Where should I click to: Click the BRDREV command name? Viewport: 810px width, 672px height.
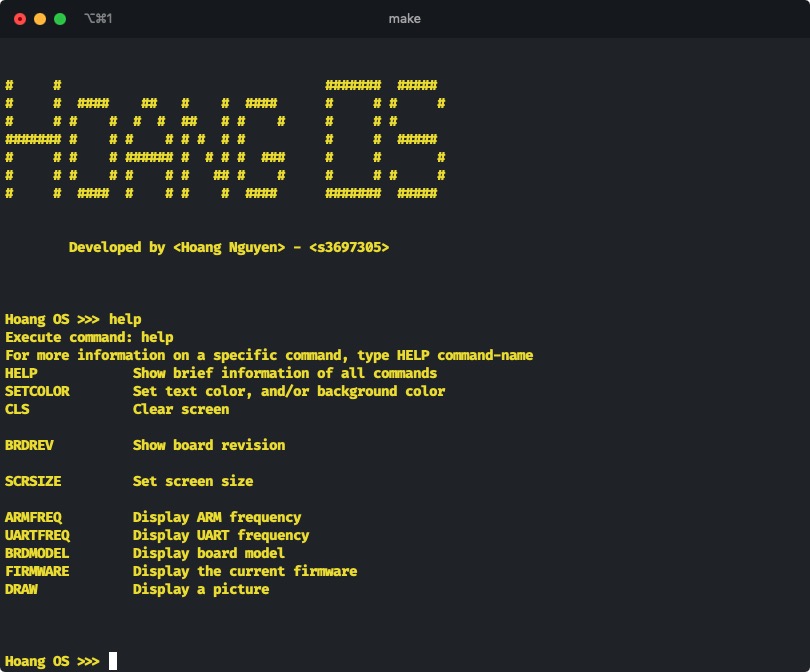pyautogui.click(x=29, y=445)
